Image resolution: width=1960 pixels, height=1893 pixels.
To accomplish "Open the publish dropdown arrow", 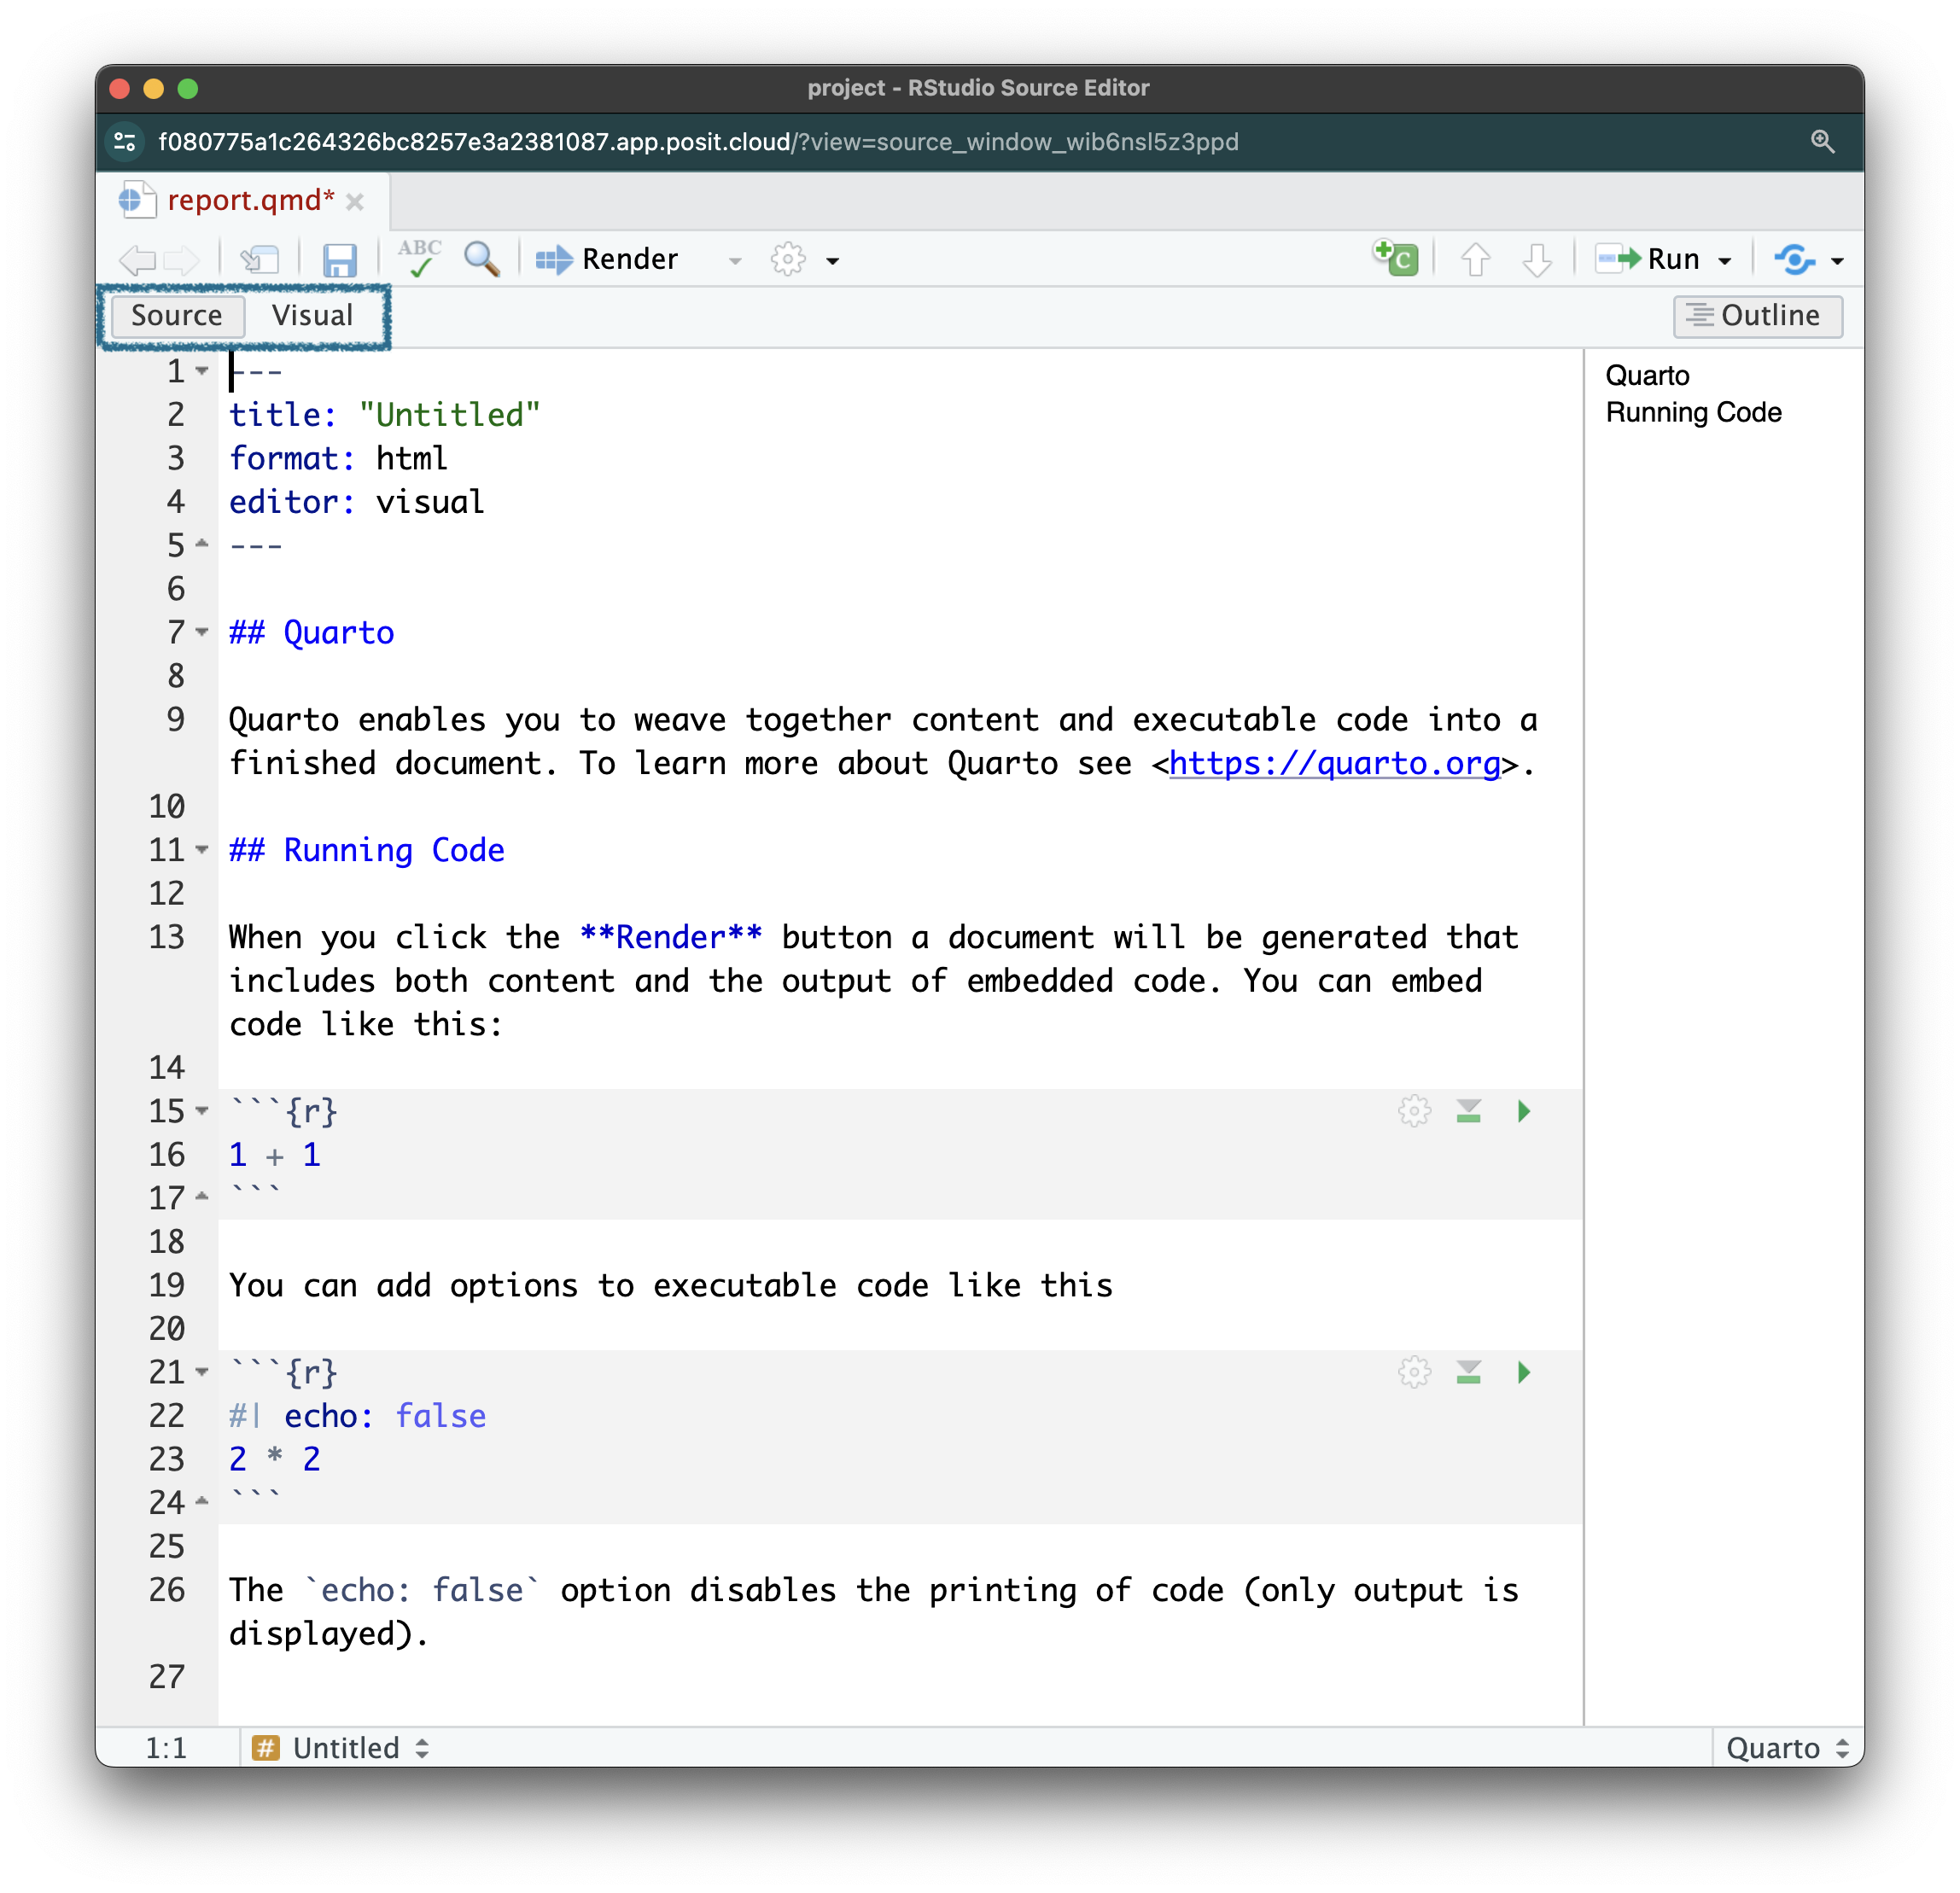I will click(1837, 261).
